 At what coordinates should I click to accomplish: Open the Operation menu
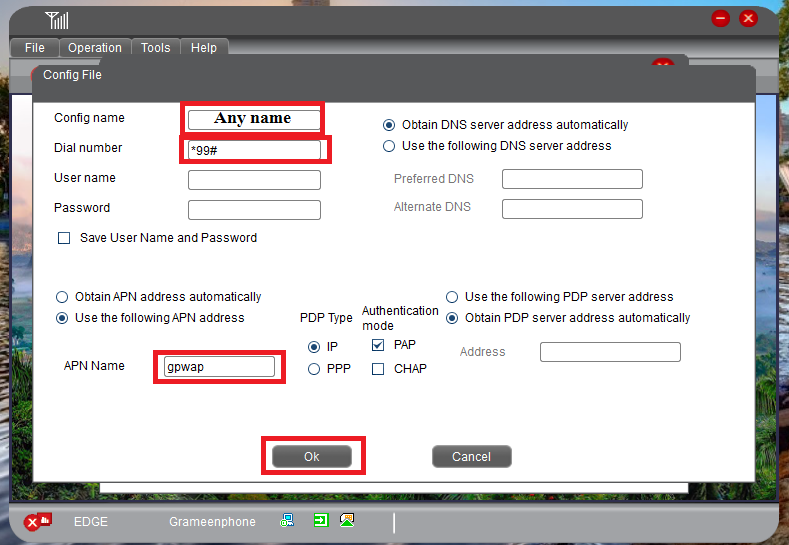pyautogui.click(x=95, y=48)
